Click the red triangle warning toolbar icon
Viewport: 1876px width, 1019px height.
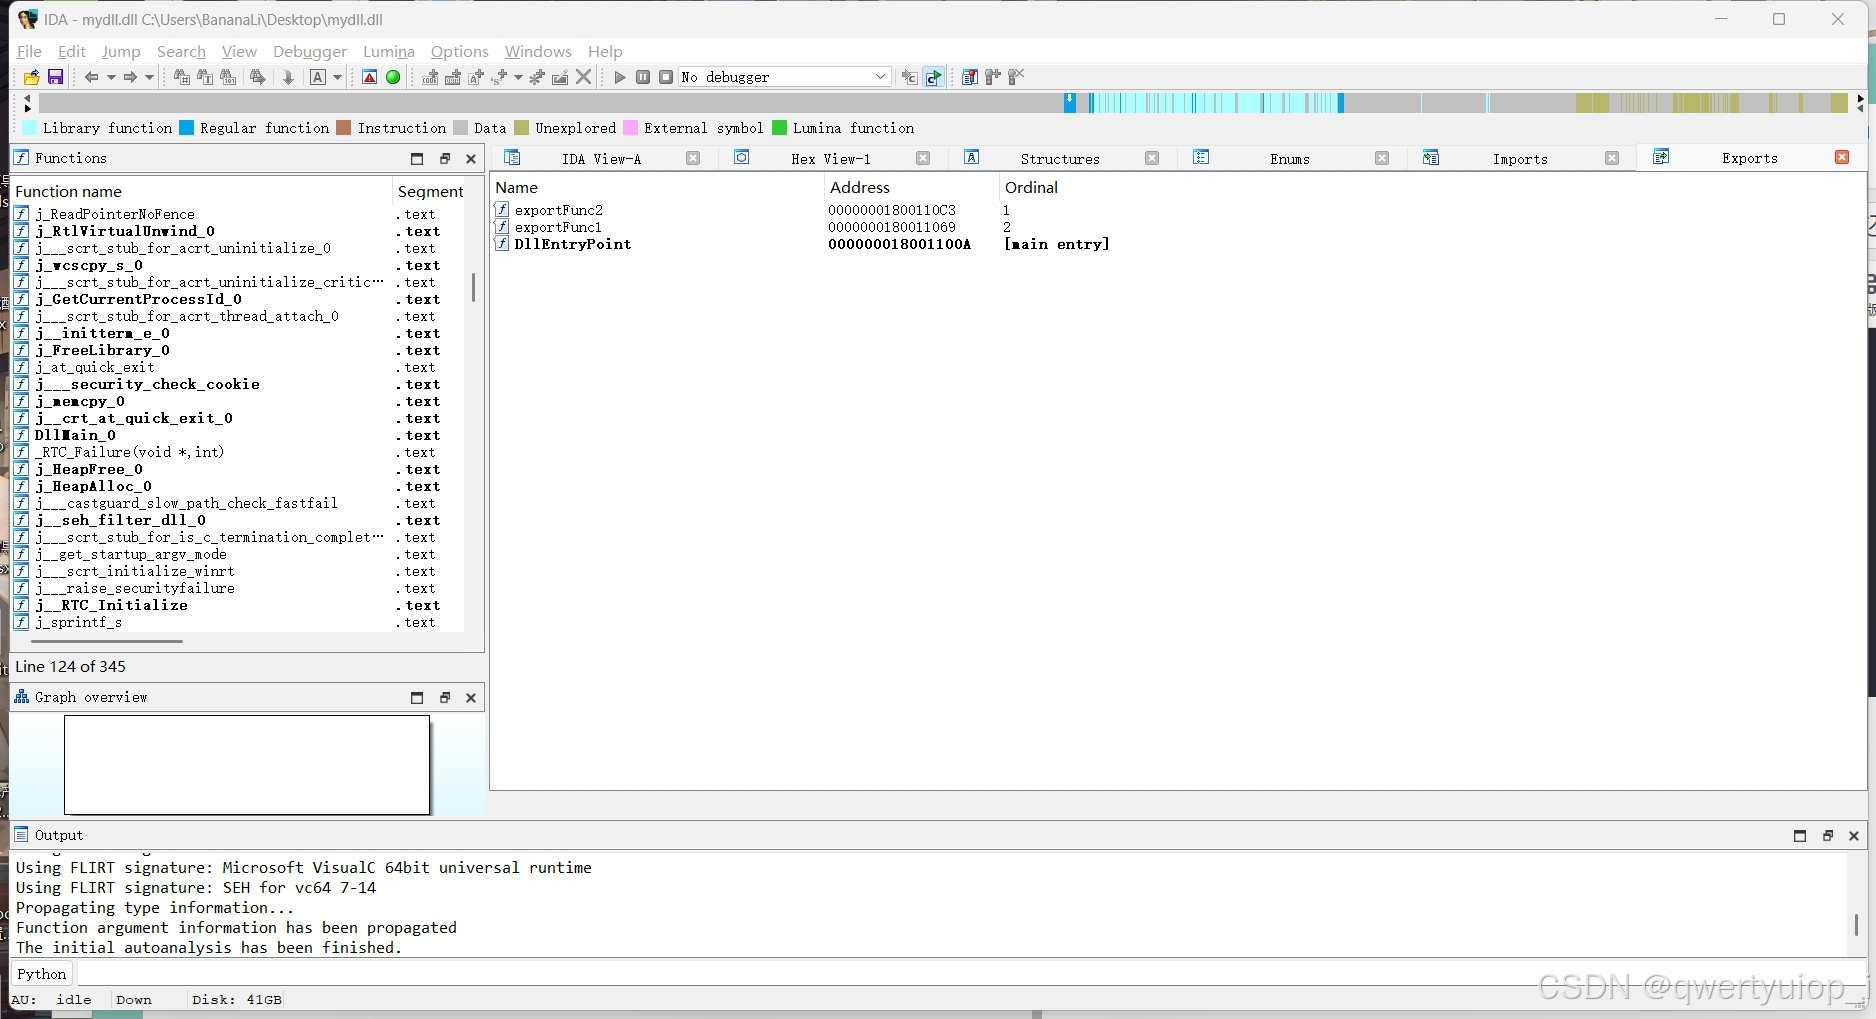pyautogui.click(x=369, y=77)
